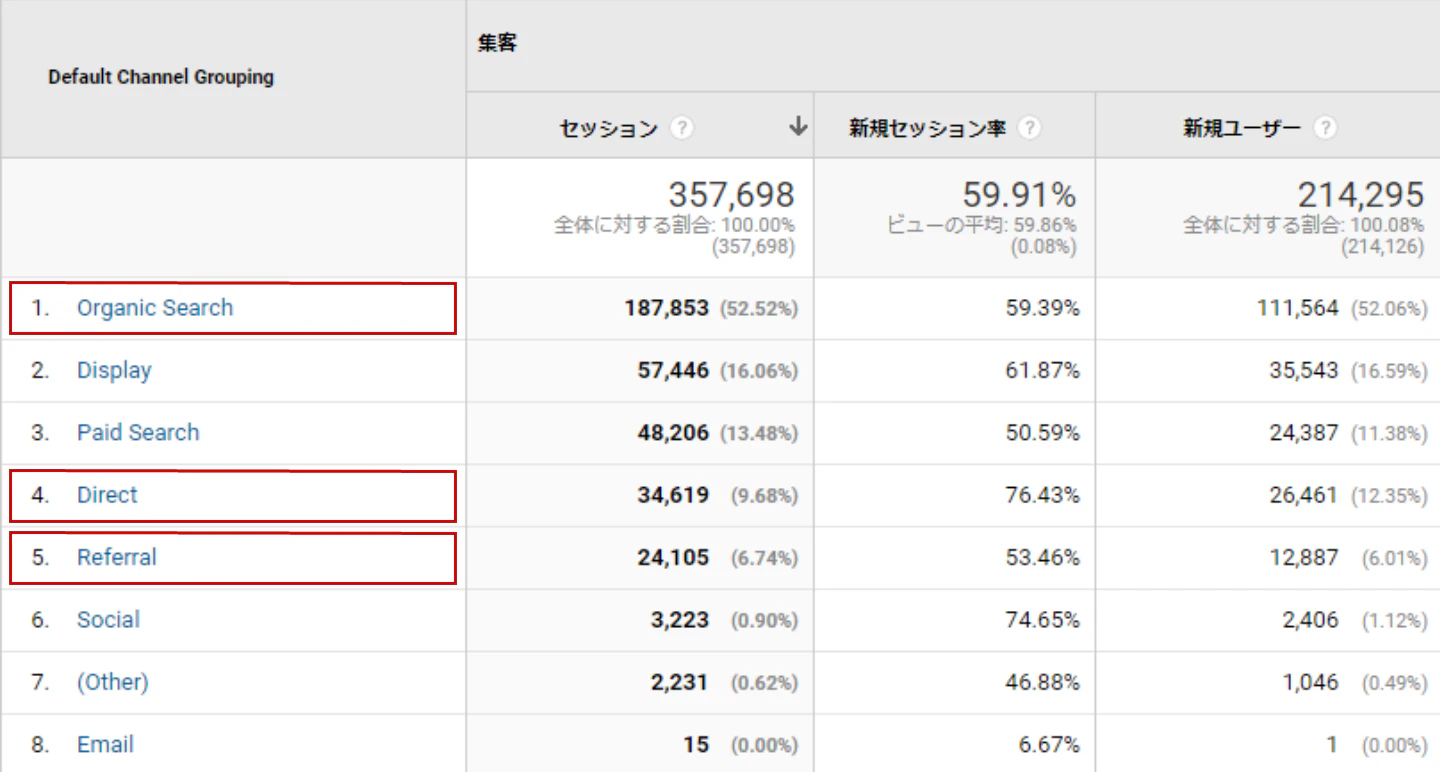
Task: Click the Default Channel Grouping header
Action: click(161, 77)
